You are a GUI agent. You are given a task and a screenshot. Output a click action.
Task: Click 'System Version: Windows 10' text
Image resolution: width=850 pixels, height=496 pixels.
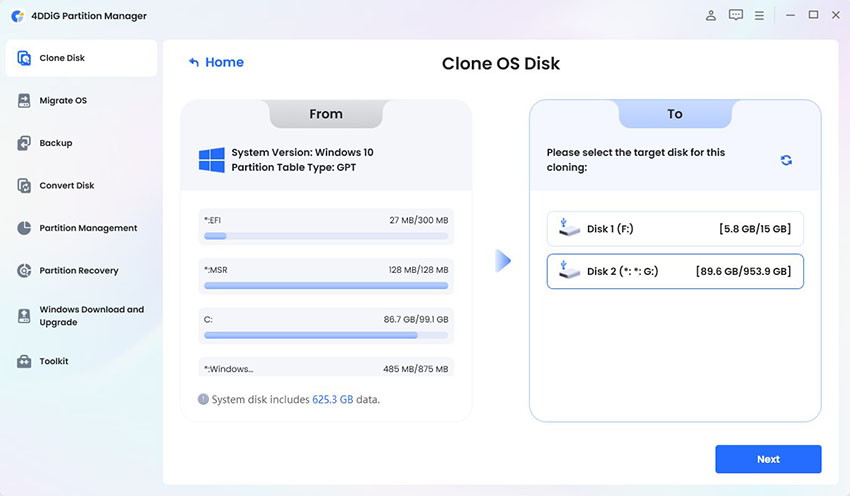(302, 152)
